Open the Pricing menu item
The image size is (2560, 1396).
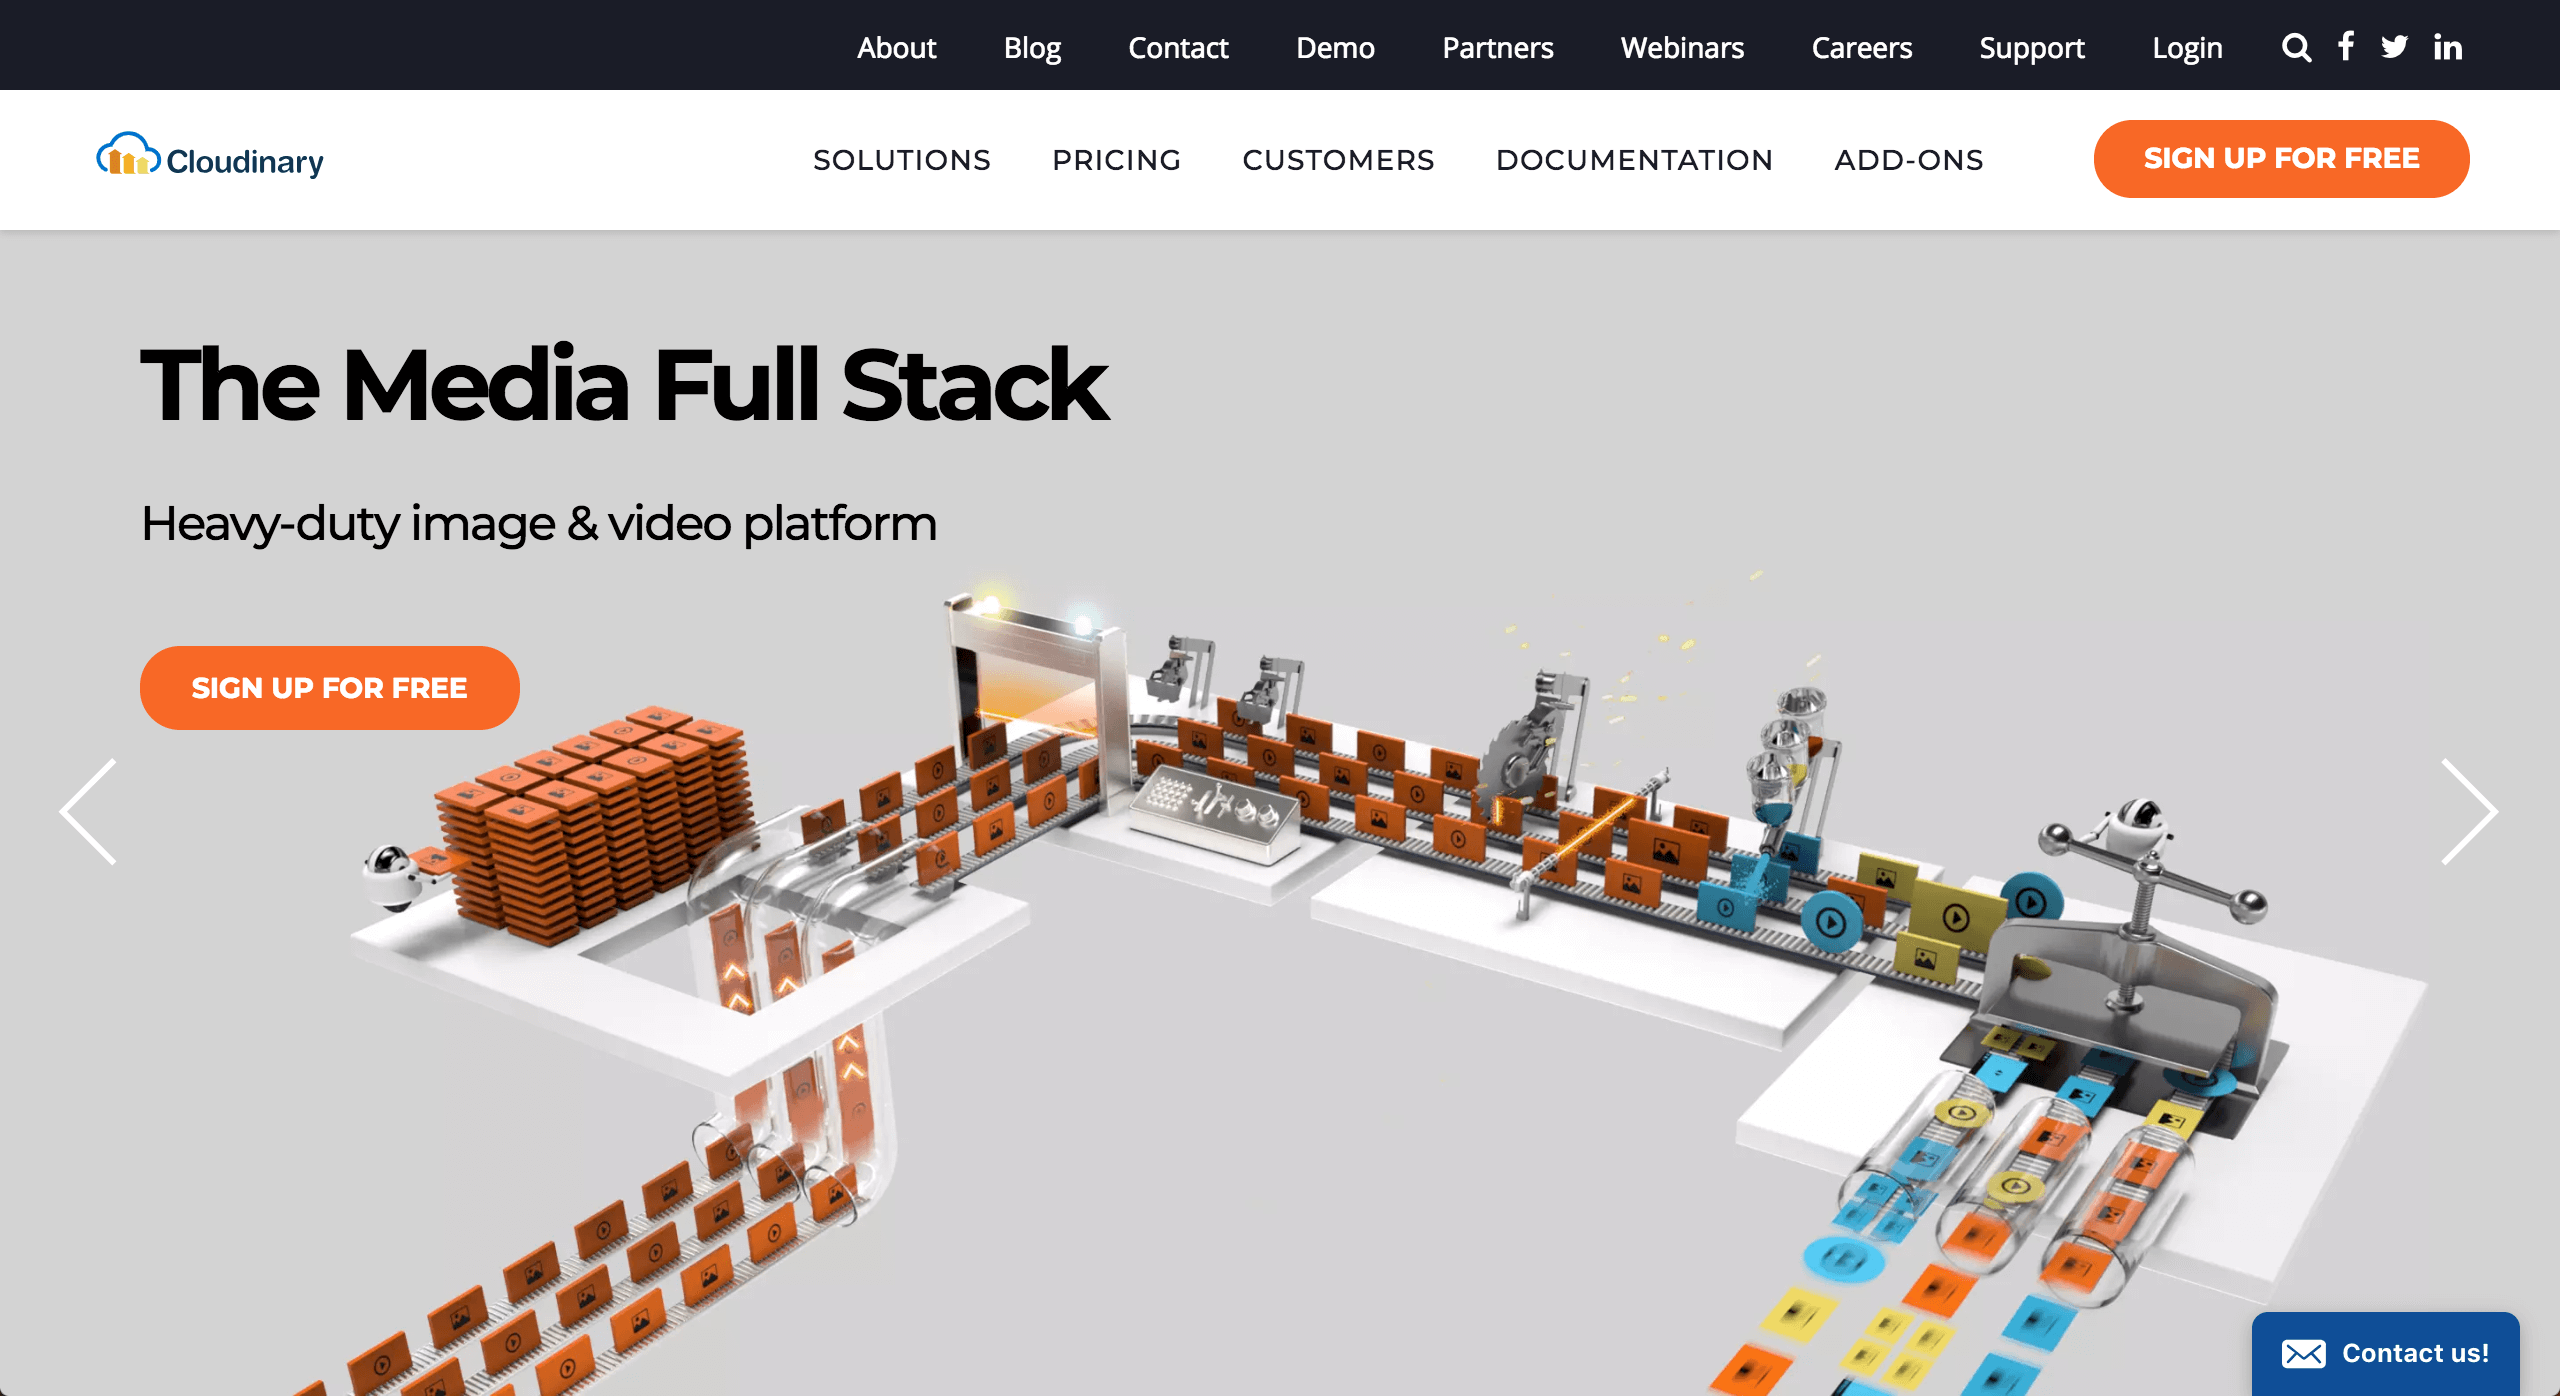(x=1116, y=159)
